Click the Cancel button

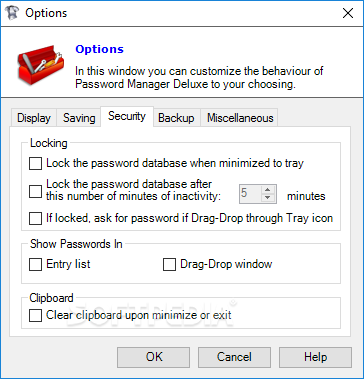tap(234, 357)
